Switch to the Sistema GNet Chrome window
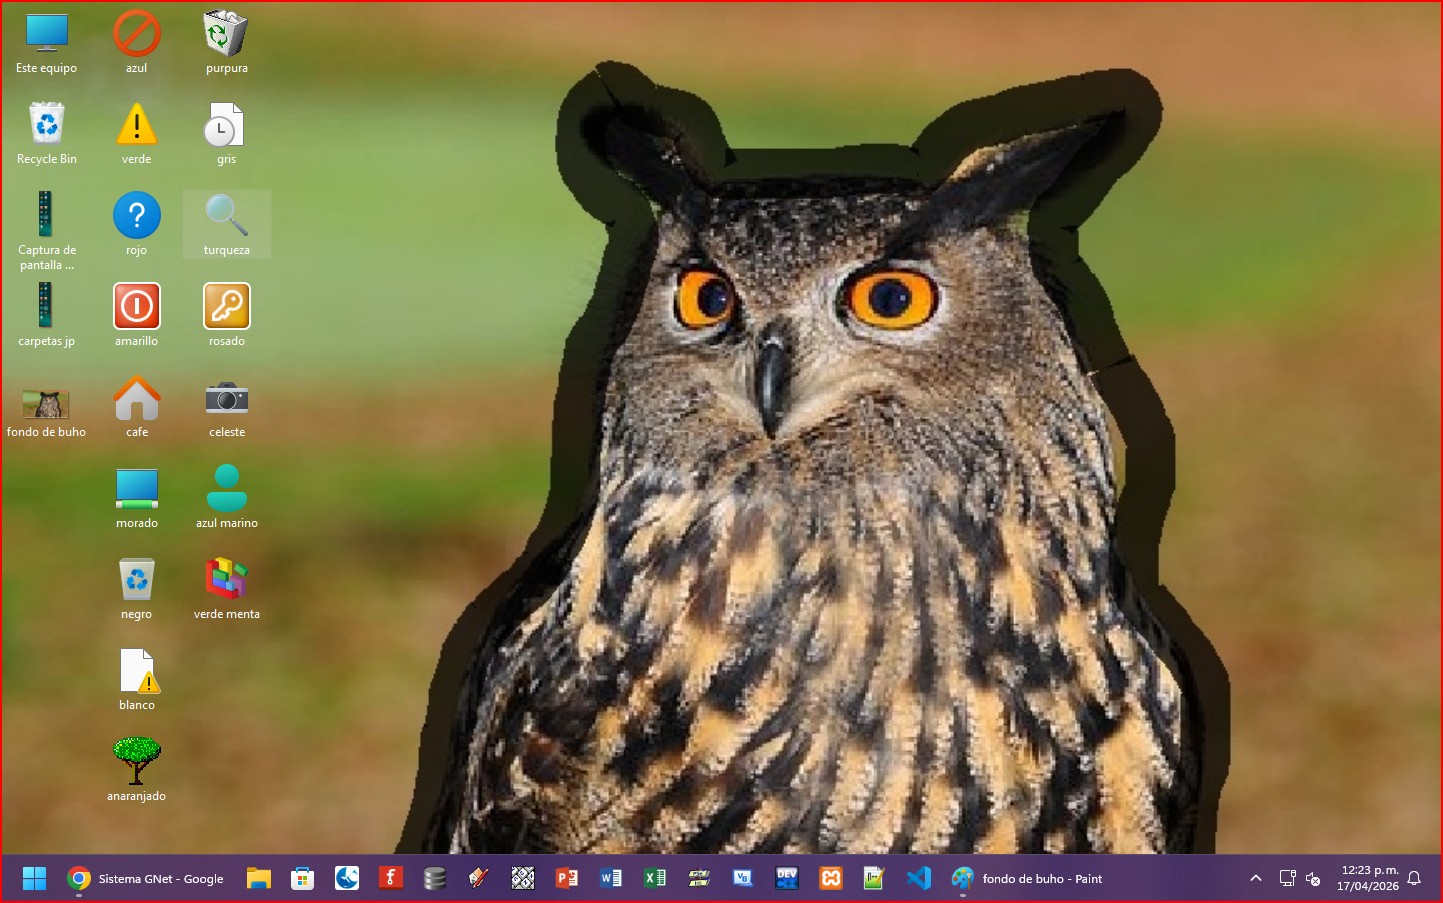Image resolution: width=1443 pixels, height=903 pixels. click(x=146, y=878)
